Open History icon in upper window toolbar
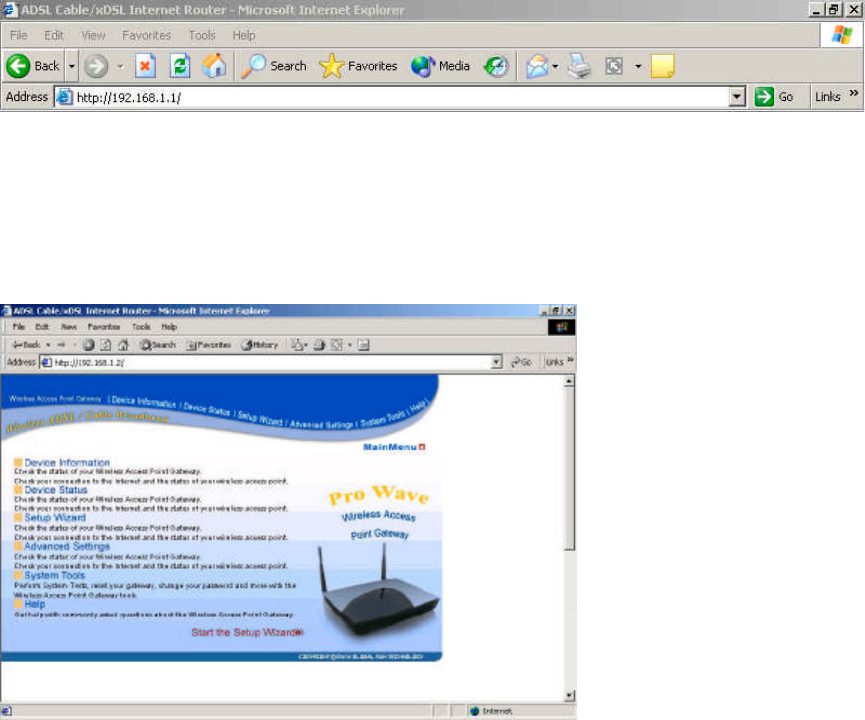This screenshot has width=865, height=720. (496, 66)
